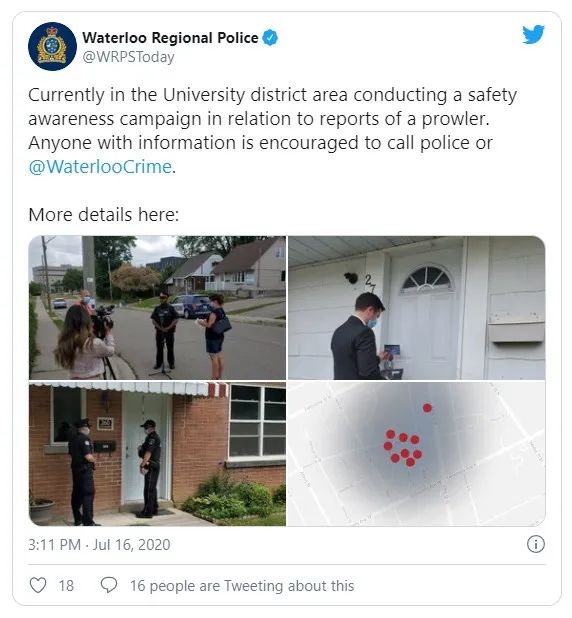
Task: Click the @WRPSToday handle
Action: click(129, 57)
